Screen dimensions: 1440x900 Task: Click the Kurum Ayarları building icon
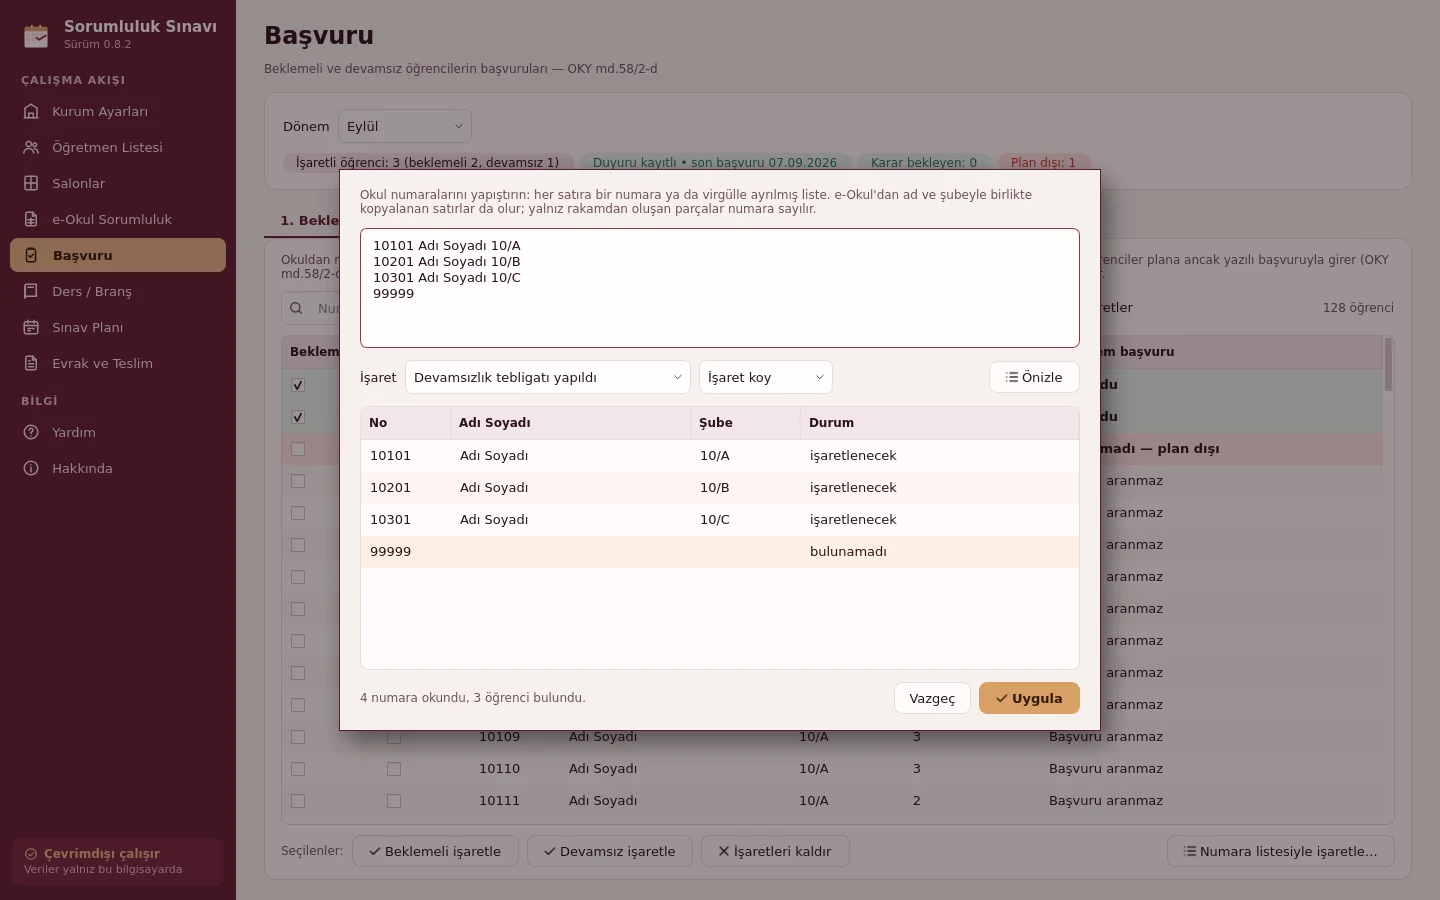[31, 111]
